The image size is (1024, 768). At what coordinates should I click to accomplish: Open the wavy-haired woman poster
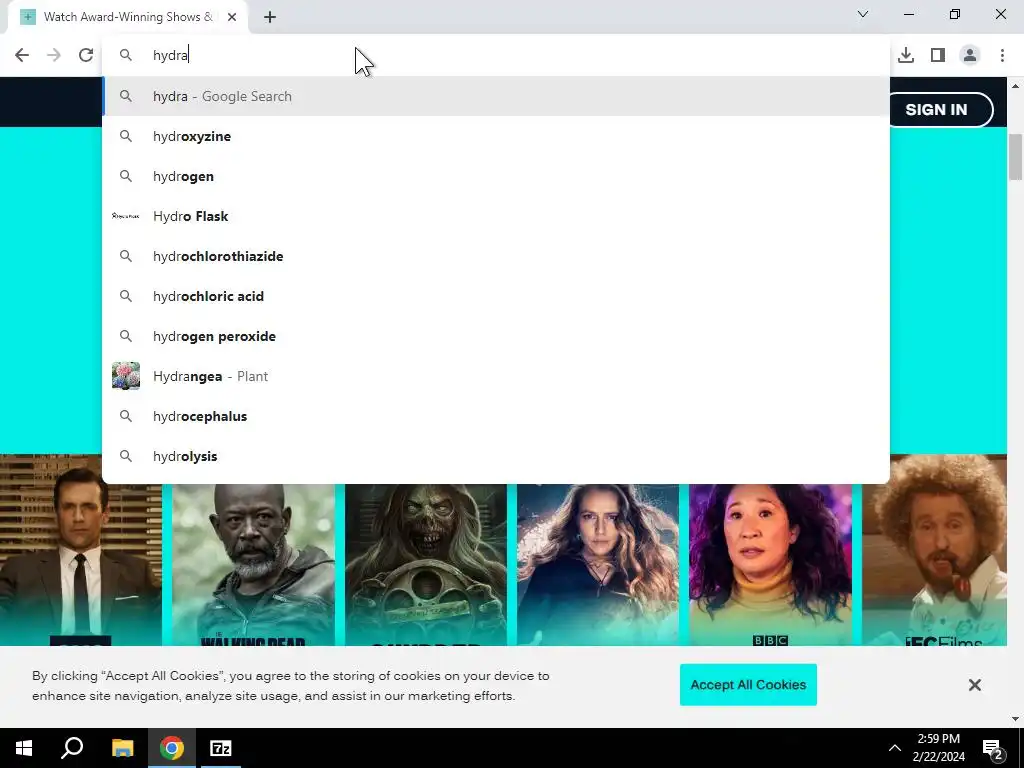[x=598, y=565]
